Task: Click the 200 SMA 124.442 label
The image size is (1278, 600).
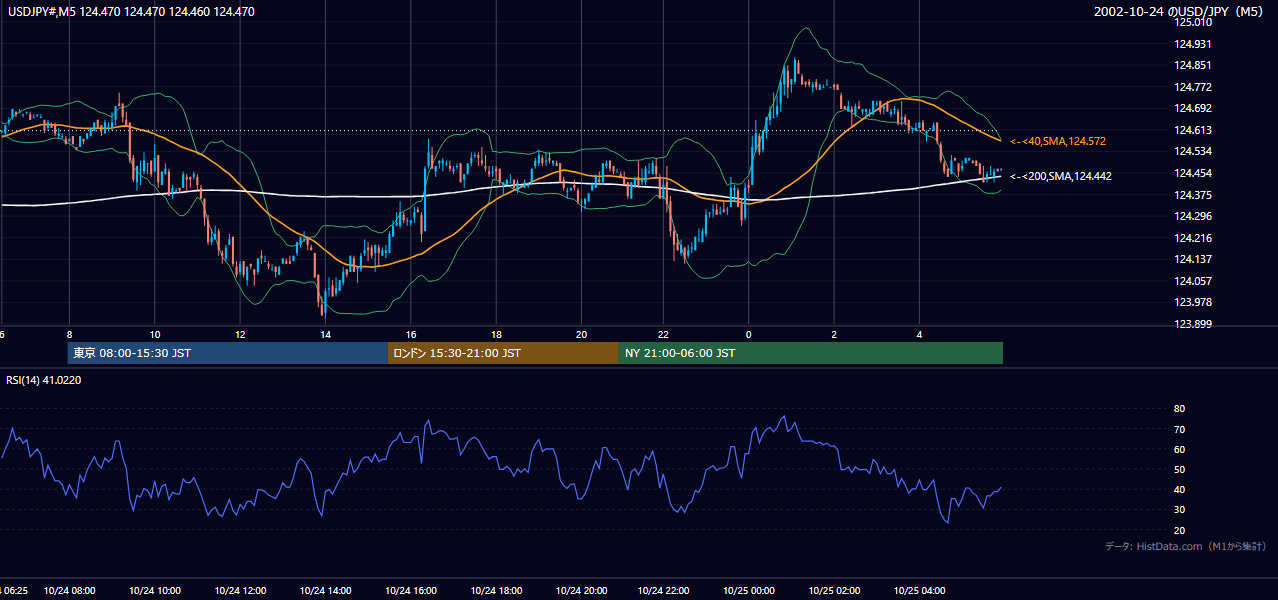Action: point(1060,176)
